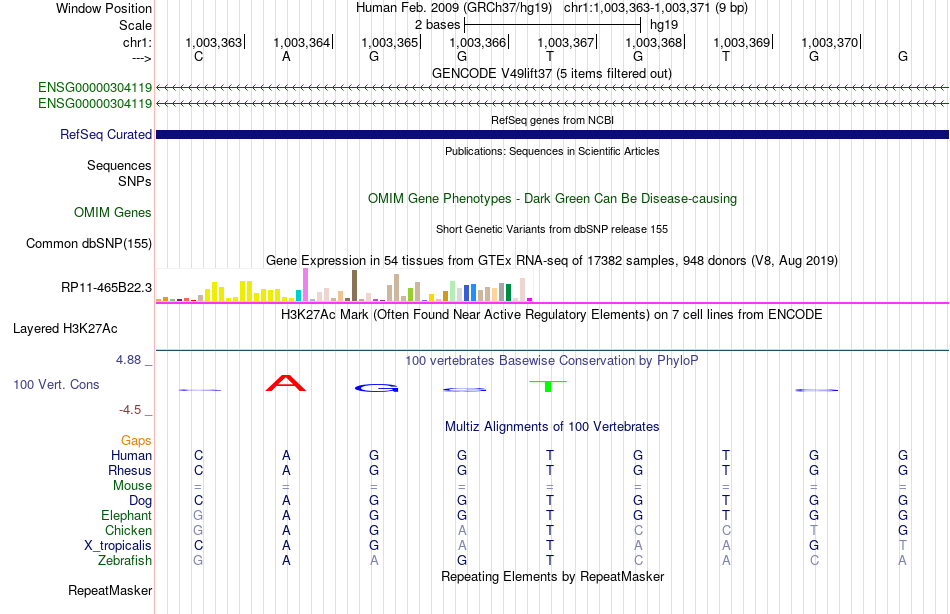Open Publications: Sequences in Scientific Articles title

click(552, 151)
